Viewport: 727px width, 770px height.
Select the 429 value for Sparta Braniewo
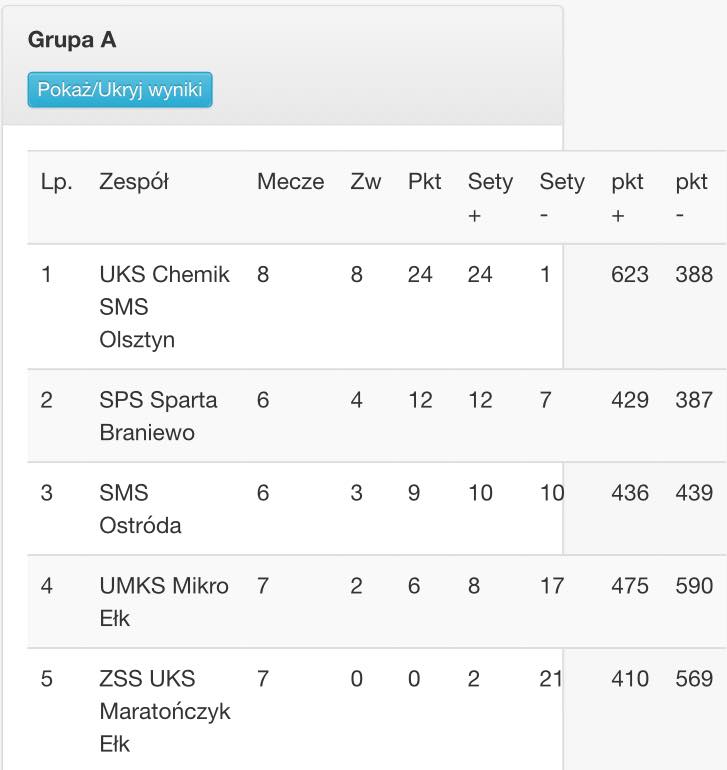(630, 400)
